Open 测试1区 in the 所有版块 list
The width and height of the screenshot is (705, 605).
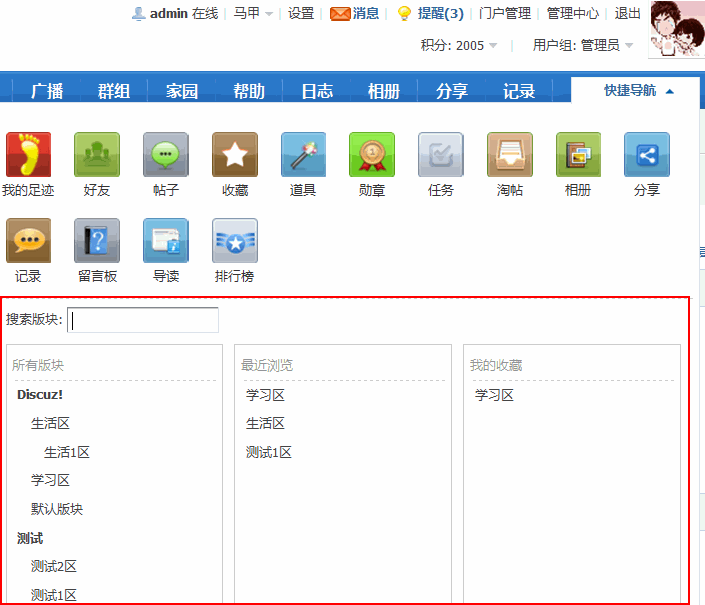[x=54, y=595]
